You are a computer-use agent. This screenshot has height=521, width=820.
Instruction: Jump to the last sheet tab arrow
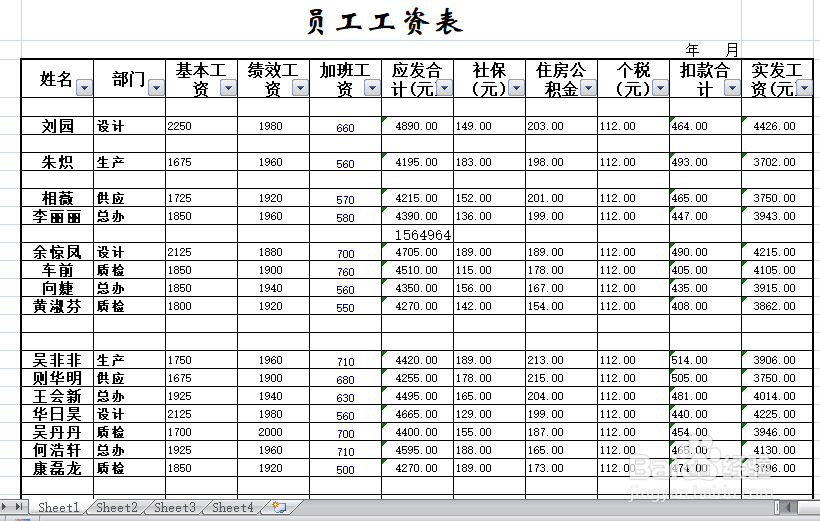pyautogui.click(x=19, y=506)
